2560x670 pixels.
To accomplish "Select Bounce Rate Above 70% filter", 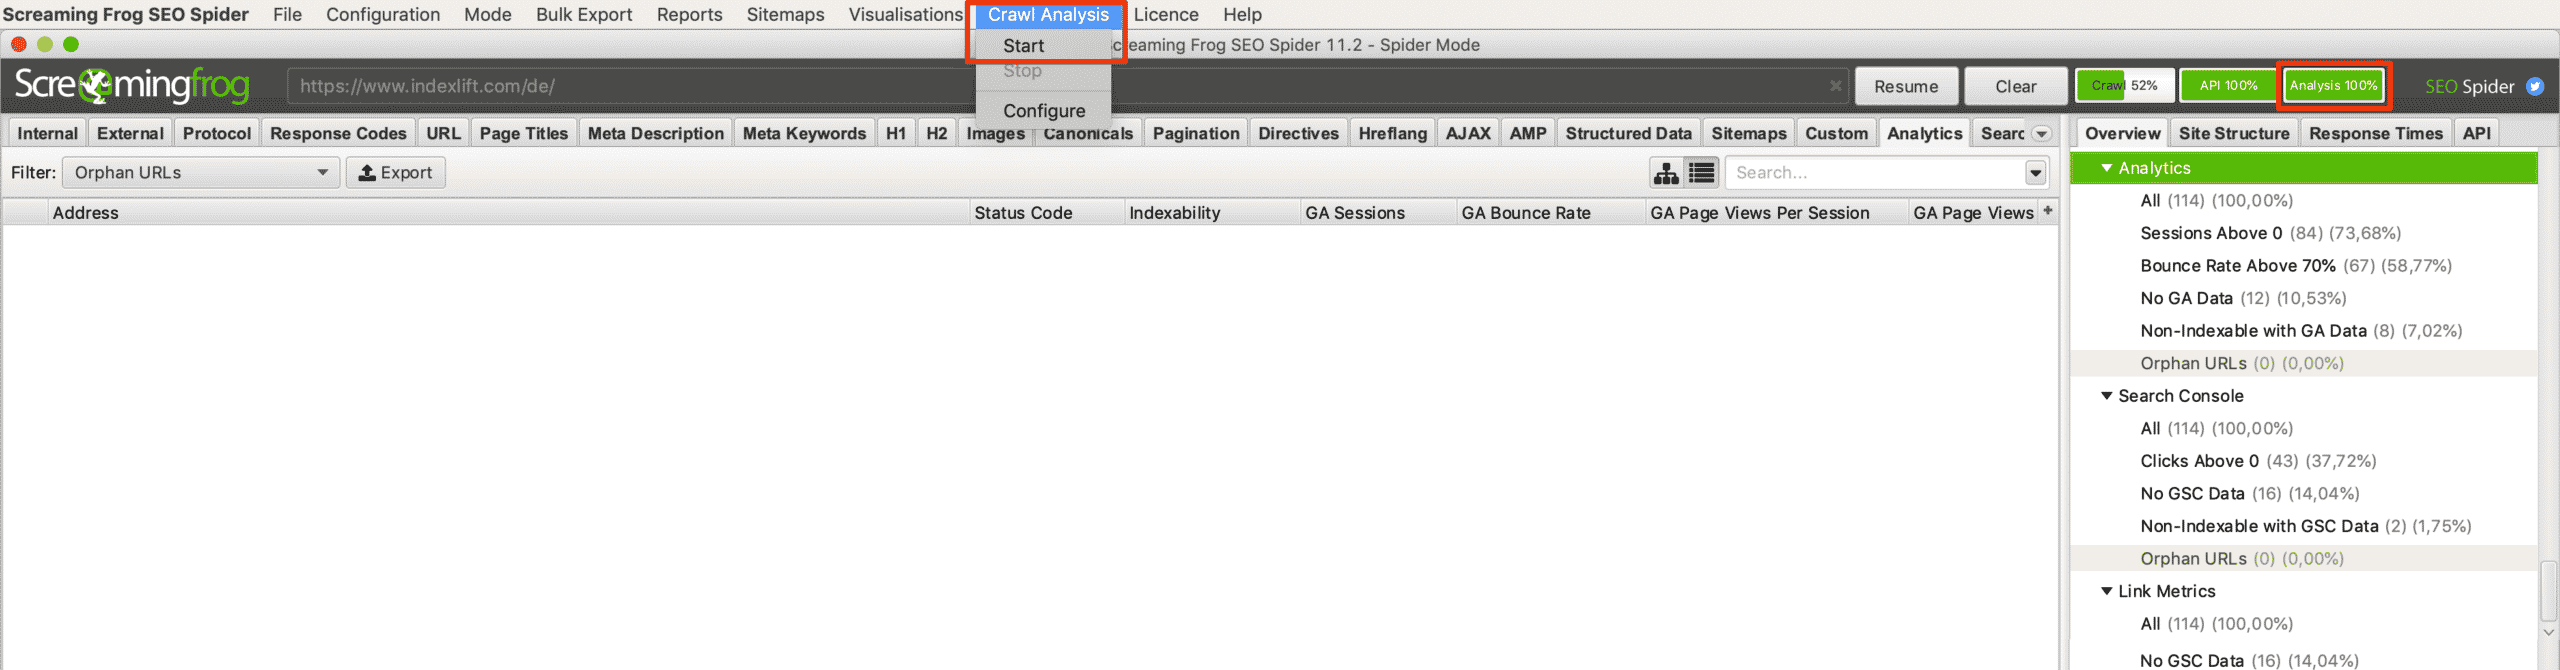I will 2296,266.
